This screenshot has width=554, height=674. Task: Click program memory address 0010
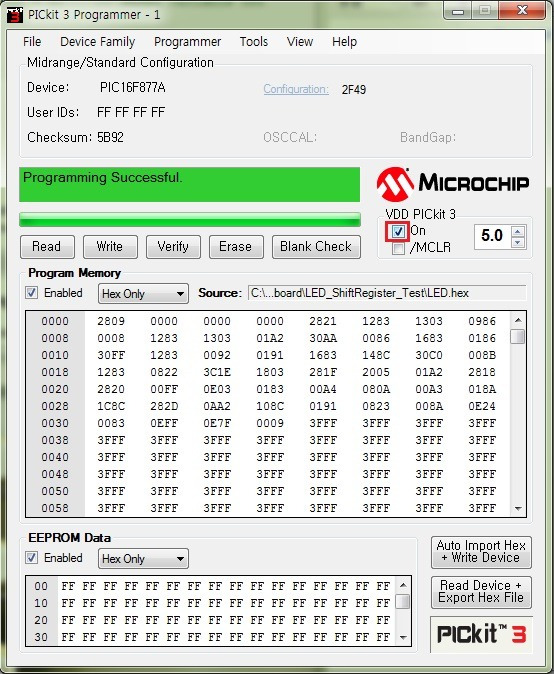pyautogui.click(x=55, y=355)
